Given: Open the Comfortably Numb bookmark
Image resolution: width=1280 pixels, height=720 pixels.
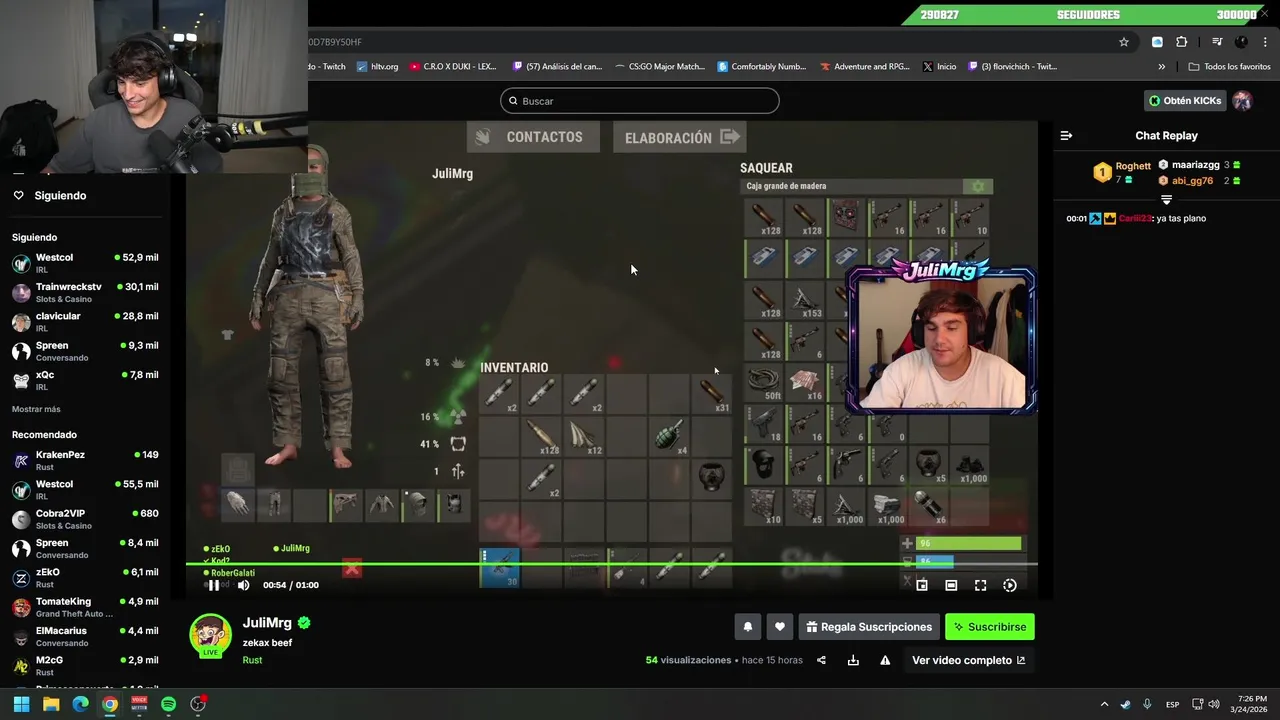Looking at the screenshot, I should pyautogui.click(x=761, y=67).
